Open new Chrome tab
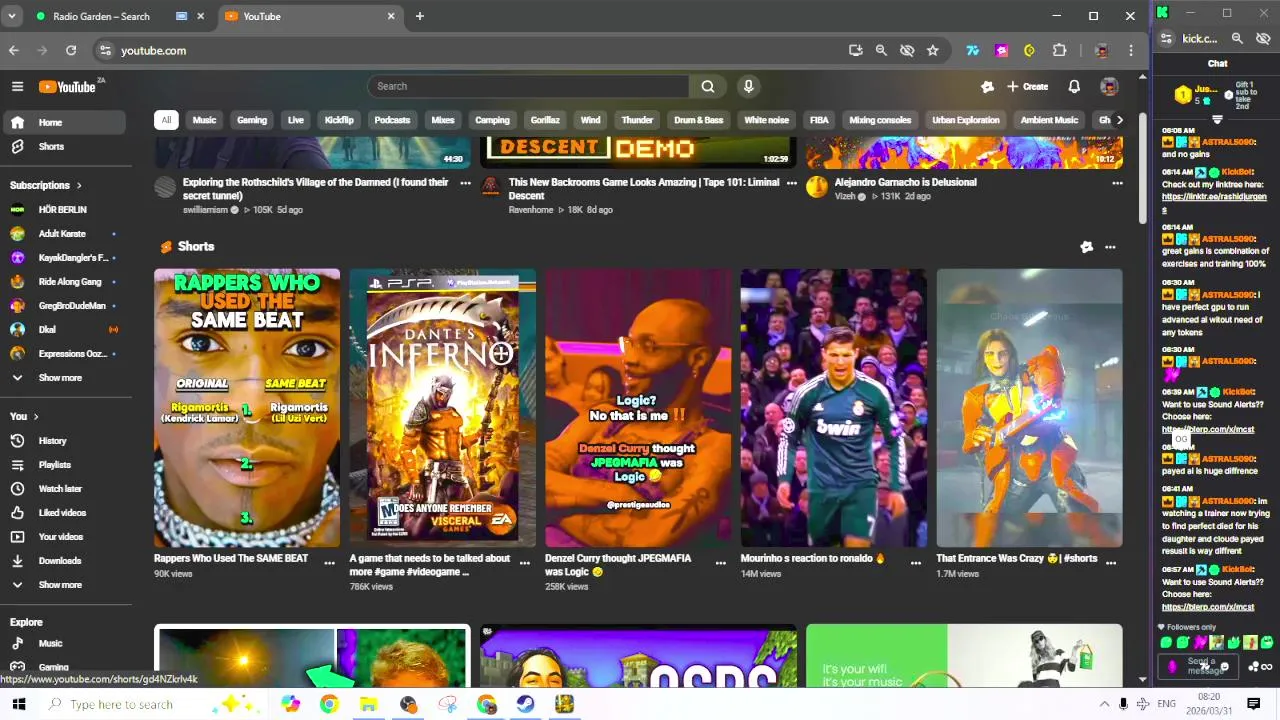The height and width of the screenshot is (720, 1280). [x=420, y=16]
